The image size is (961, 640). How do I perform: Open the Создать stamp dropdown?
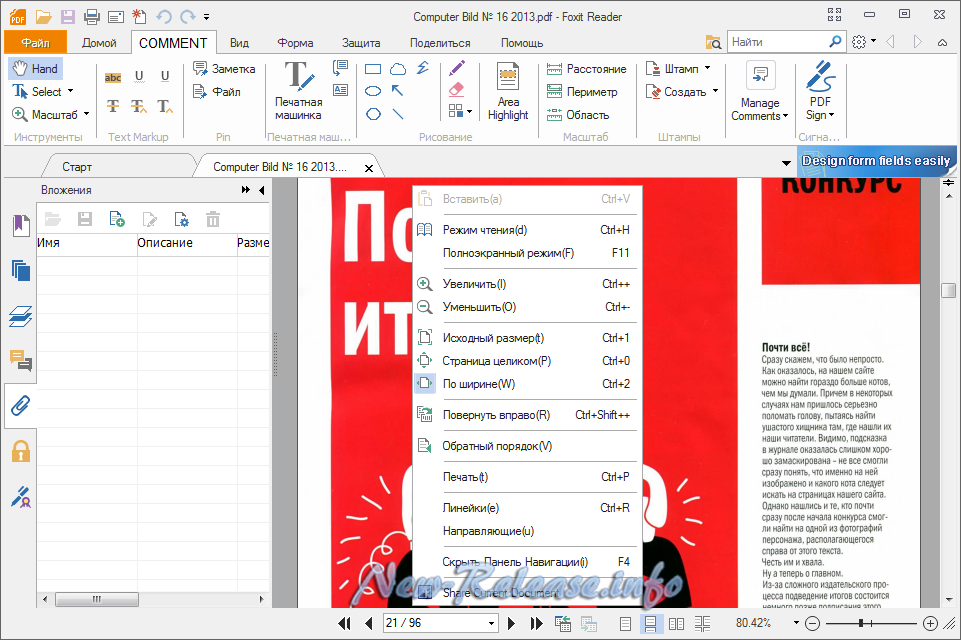tap(715, 91)
